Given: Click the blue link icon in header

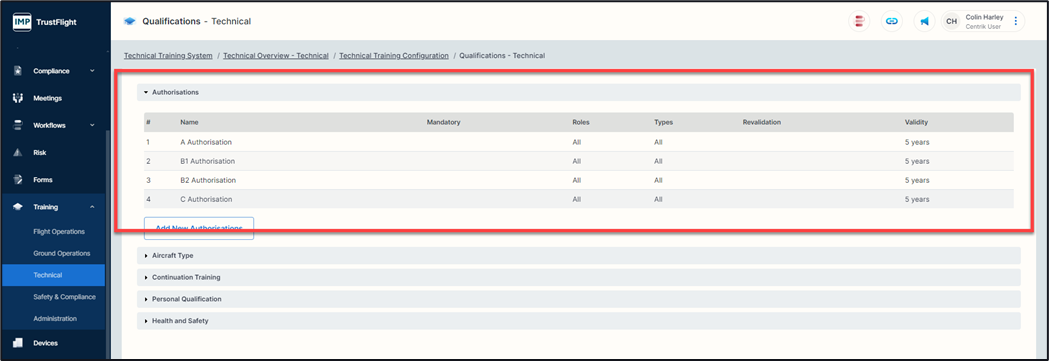Looking at the screenshot, I should tap(891, 21).
